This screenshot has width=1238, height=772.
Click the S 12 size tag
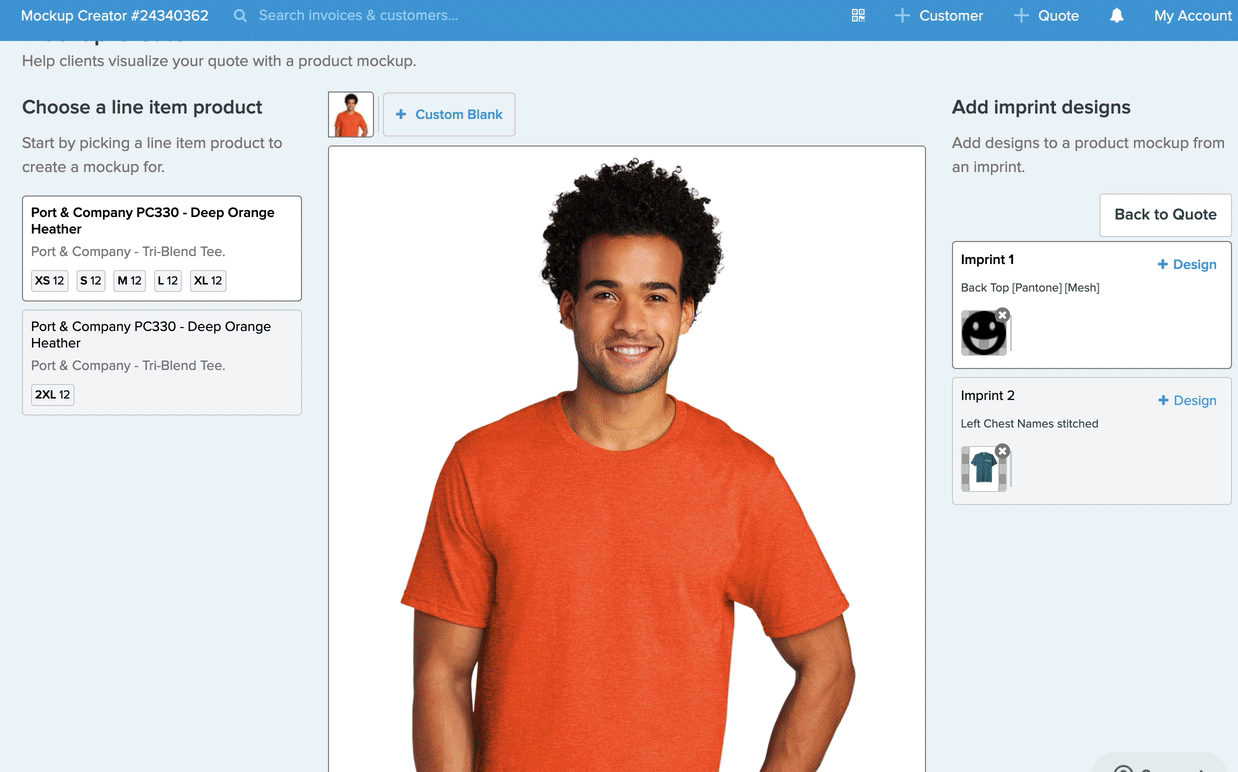coord(91,281)
